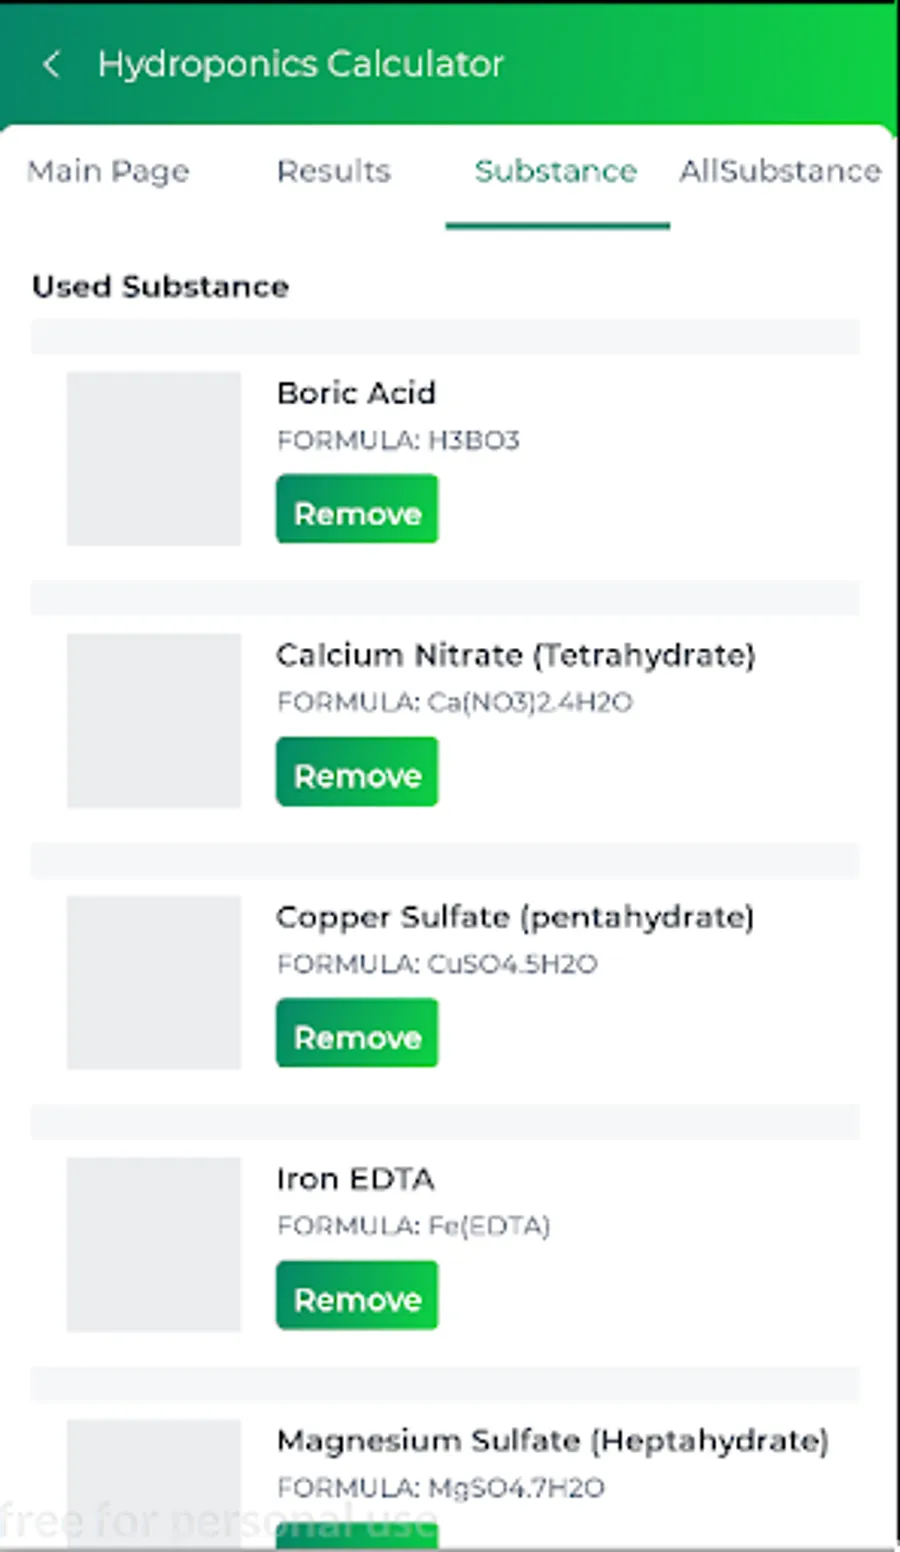Click the Iron EDTA image placeholder
The image size is (900, 1552).
154,1245
